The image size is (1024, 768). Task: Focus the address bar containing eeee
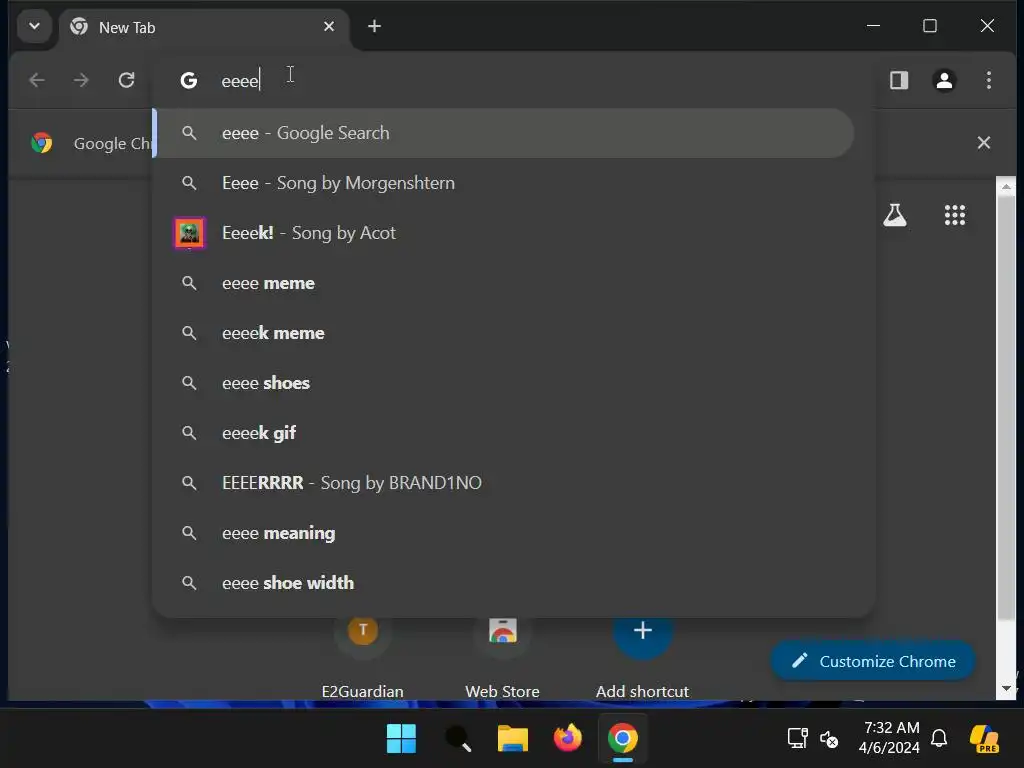(513, 80)
